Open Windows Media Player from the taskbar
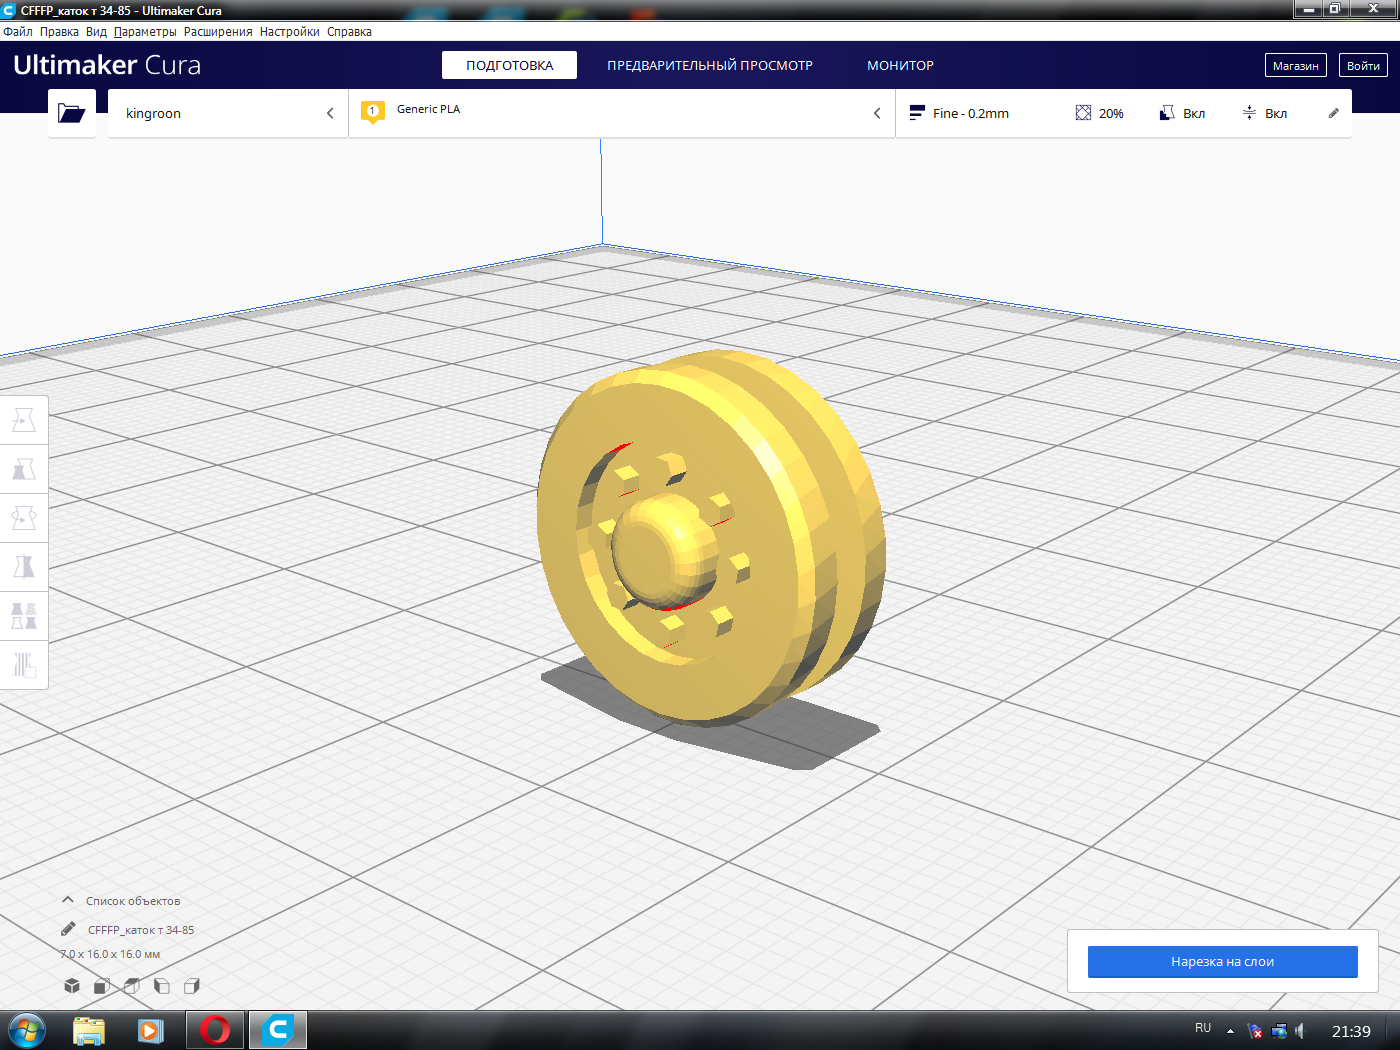The height and width of the screenshot is (1050, 1400). pos(151,1030)
